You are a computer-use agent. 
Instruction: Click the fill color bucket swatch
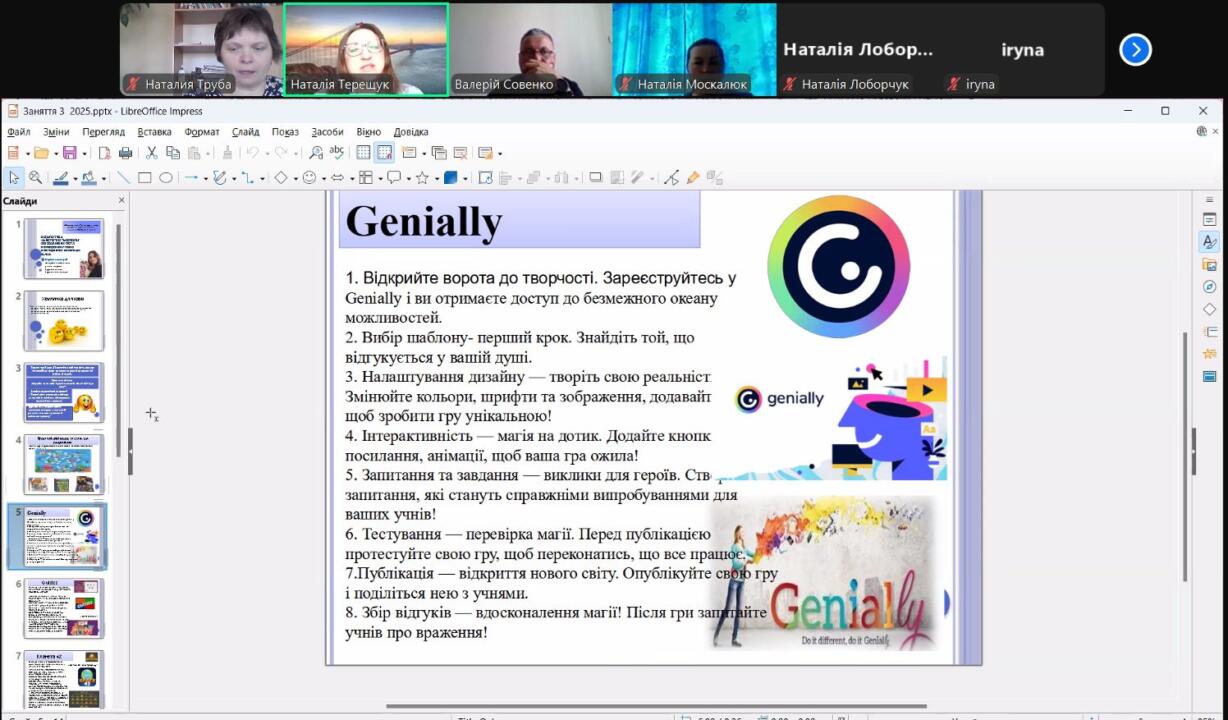89,178
